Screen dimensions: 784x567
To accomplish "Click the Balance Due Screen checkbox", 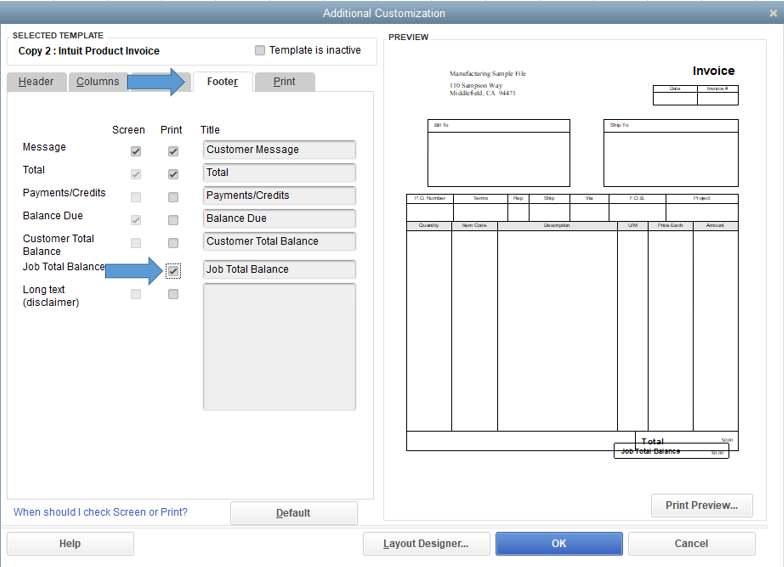I will 136,220.
